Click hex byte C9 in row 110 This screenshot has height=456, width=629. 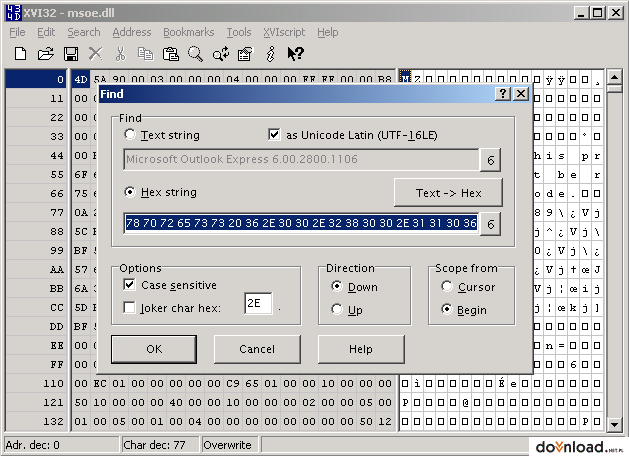pos(233,383)
